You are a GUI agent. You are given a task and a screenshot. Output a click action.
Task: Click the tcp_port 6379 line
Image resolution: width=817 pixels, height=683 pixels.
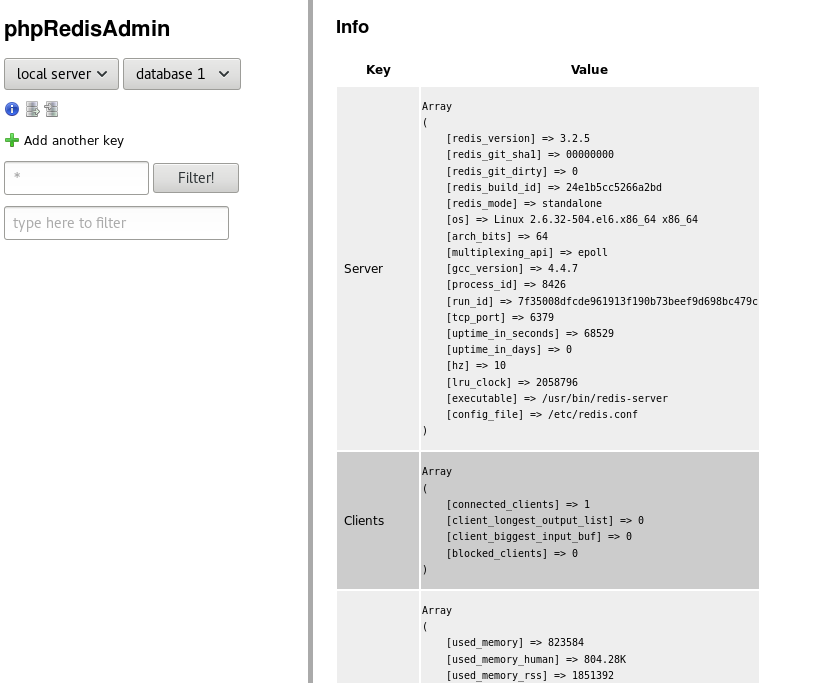pos(500,318)
